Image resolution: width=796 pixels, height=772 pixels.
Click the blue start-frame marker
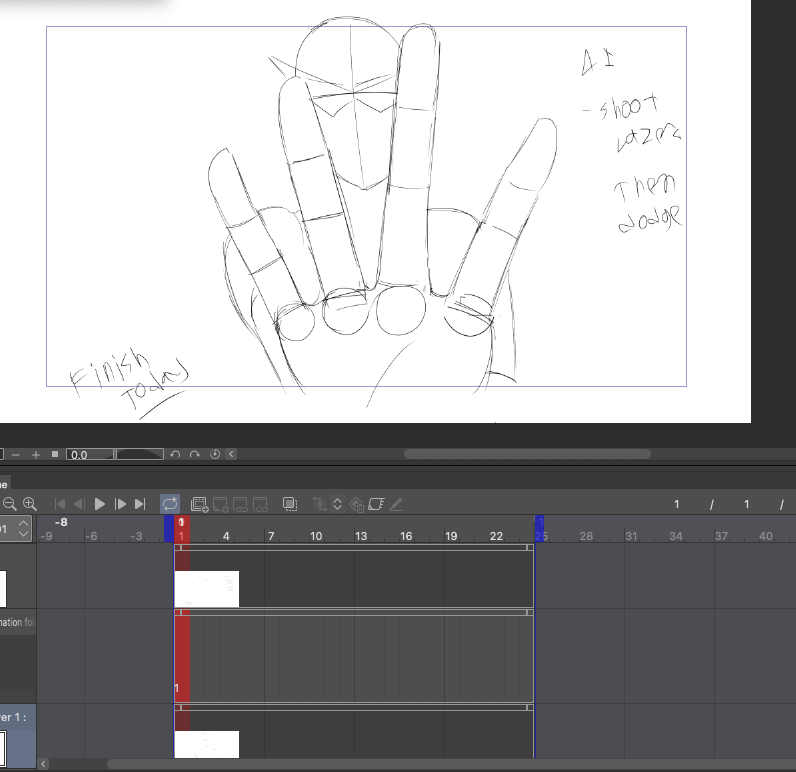169,529
